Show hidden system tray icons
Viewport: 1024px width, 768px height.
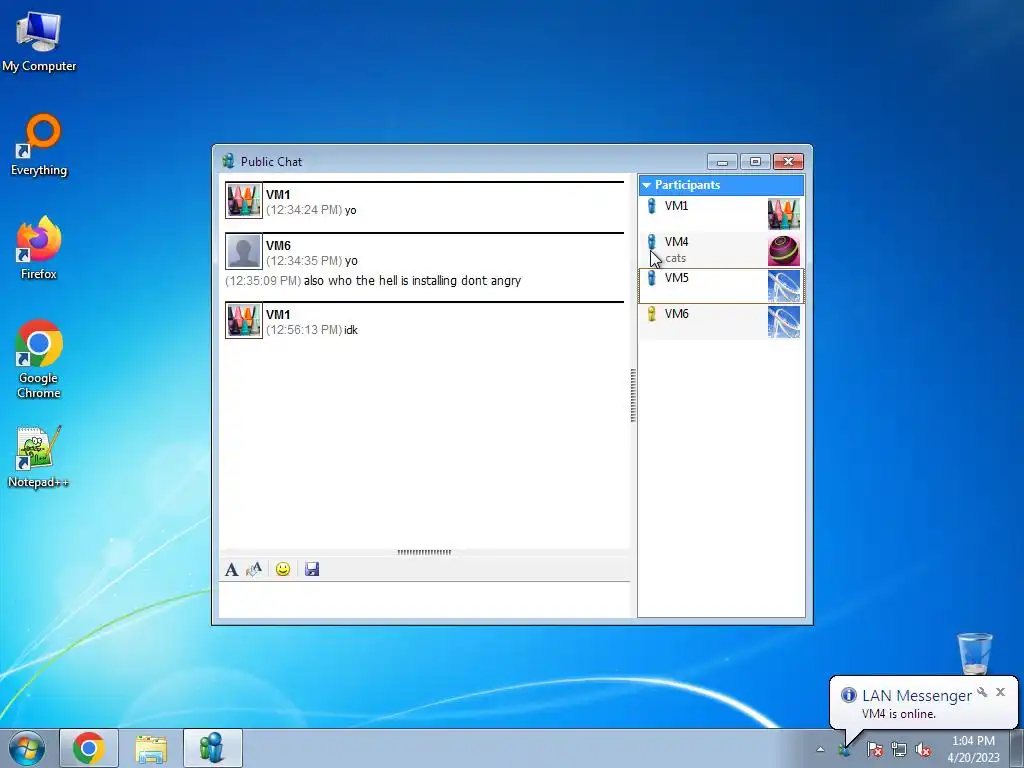820,749
